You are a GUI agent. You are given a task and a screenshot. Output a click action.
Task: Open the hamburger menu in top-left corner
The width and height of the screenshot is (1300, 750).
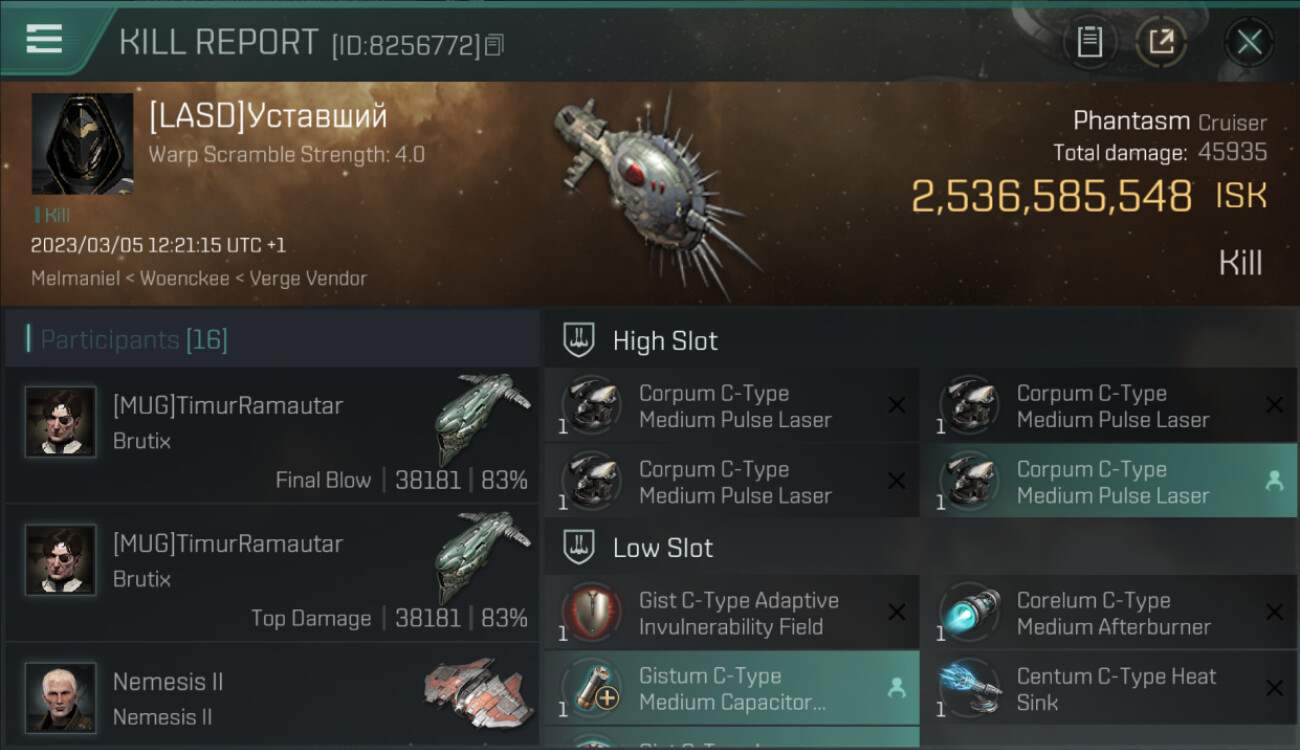(x=44, y=40)
